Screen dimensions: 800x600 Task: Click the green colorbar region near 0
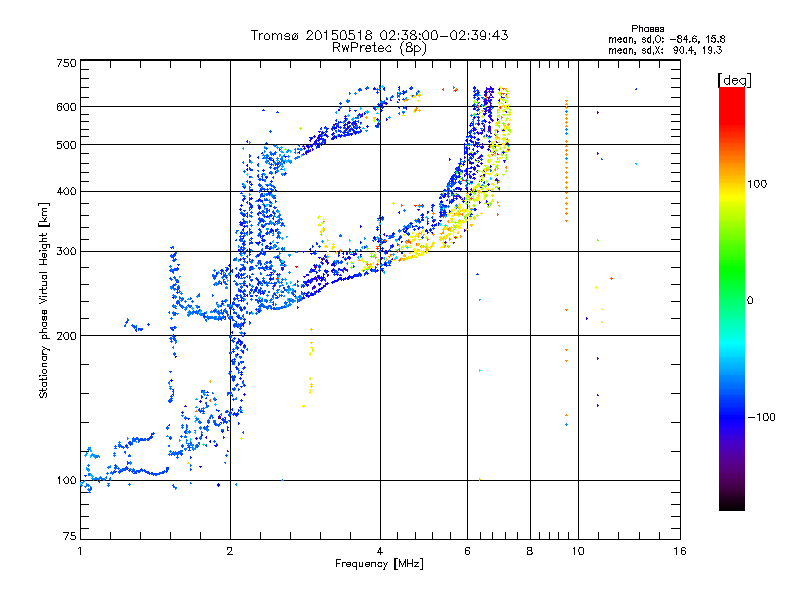coord(732,300)
